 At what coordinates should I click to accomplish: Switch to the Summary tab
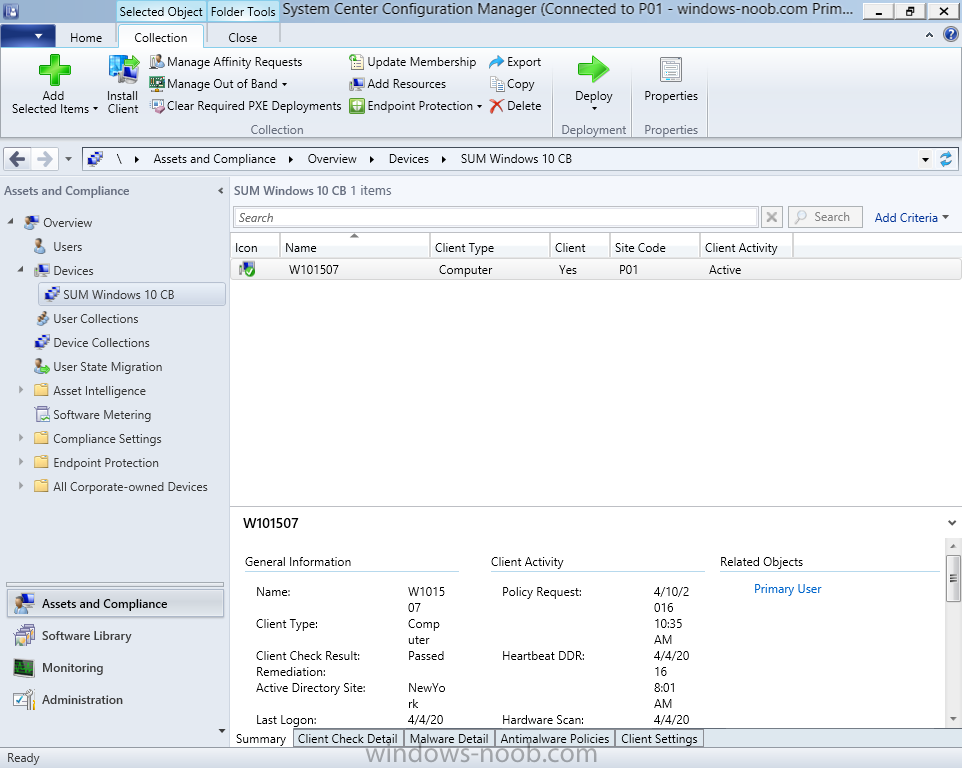pyautogui.click(x=261, y=739)
